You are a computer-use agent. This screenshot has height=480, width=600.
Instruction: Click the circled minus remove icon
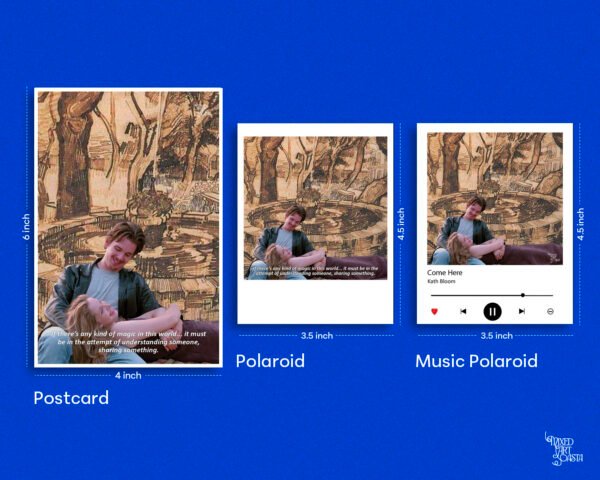[550, 312]
